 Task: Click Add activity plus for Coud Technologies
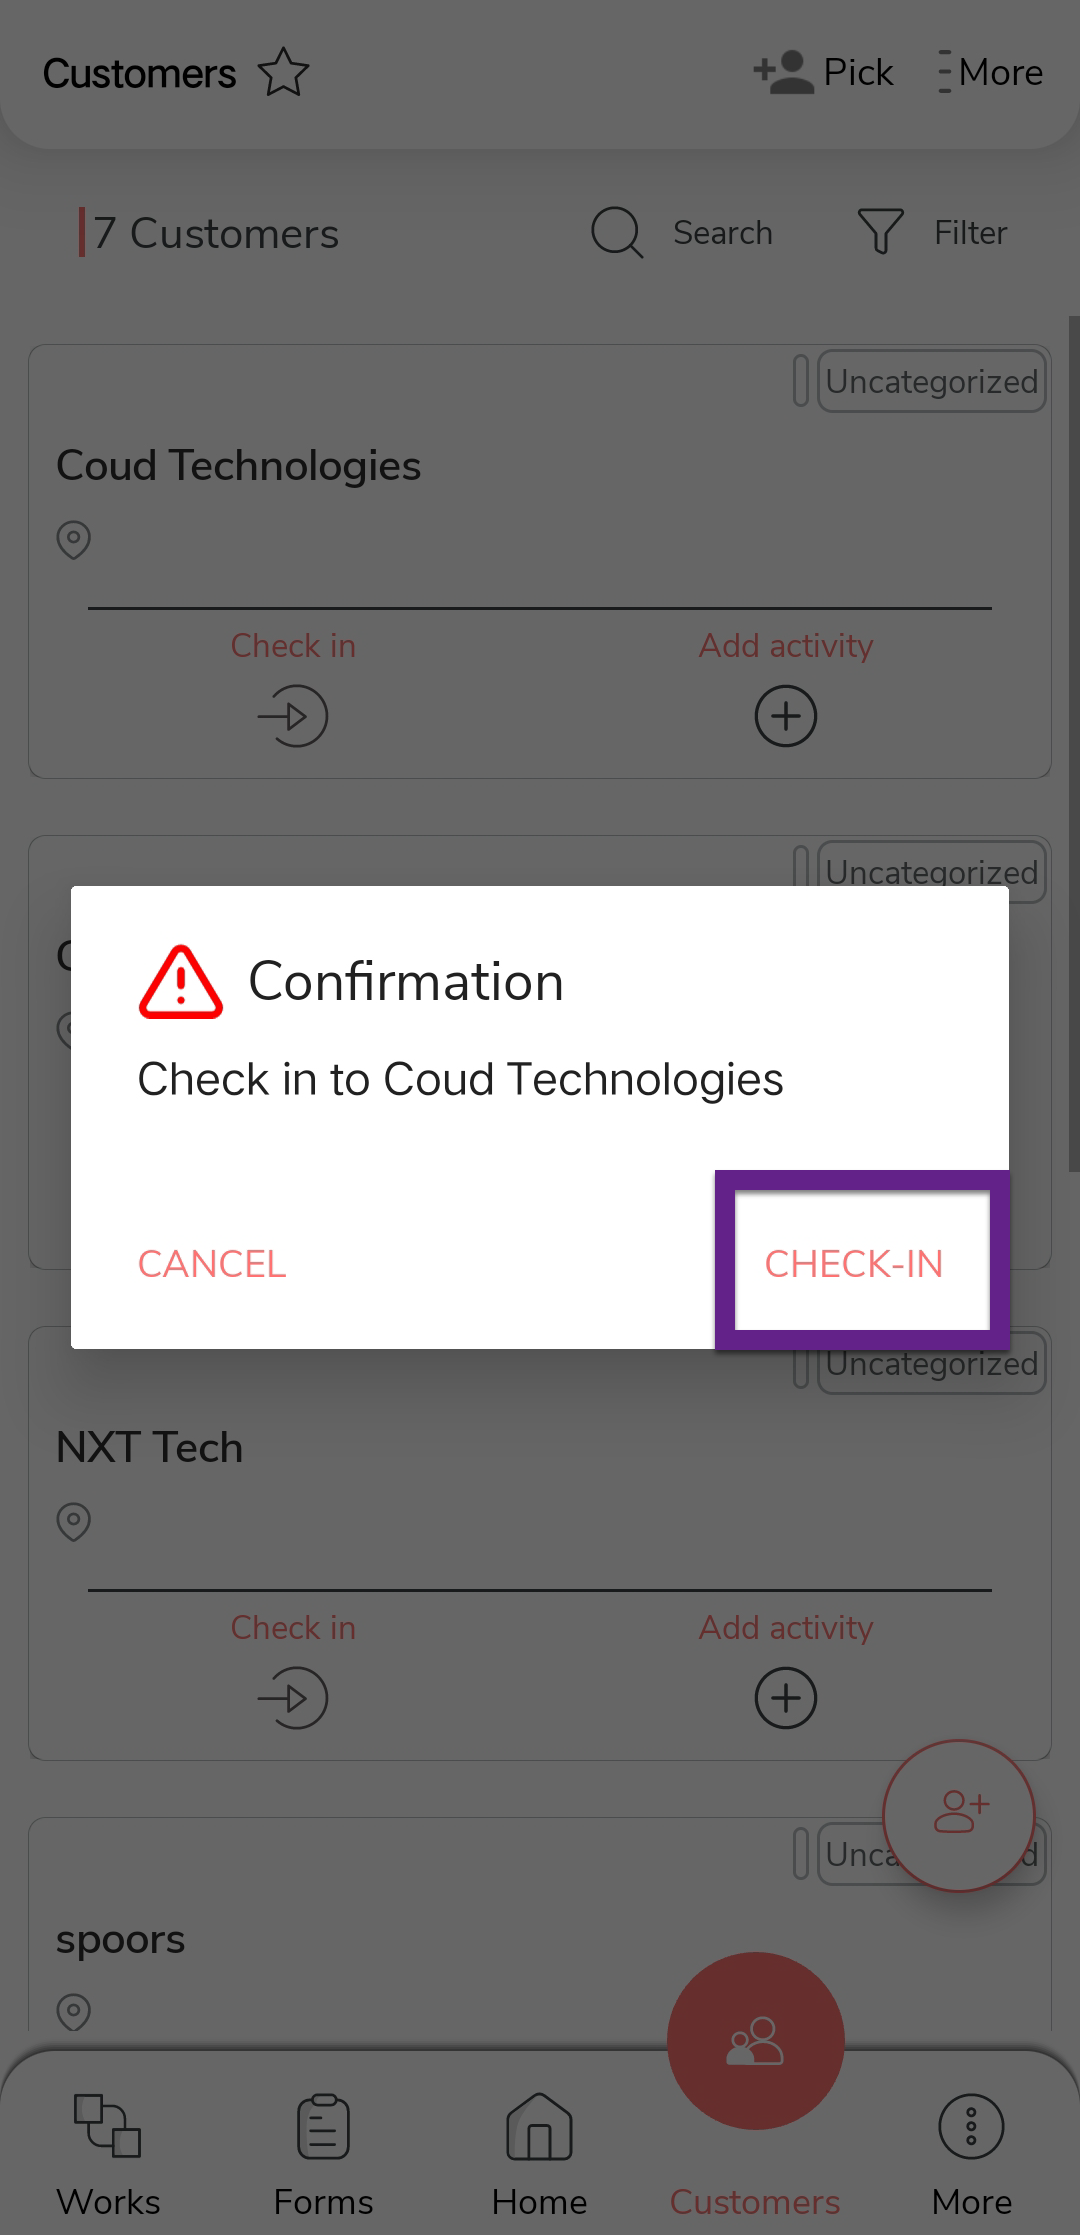click(x=786, y=716)
